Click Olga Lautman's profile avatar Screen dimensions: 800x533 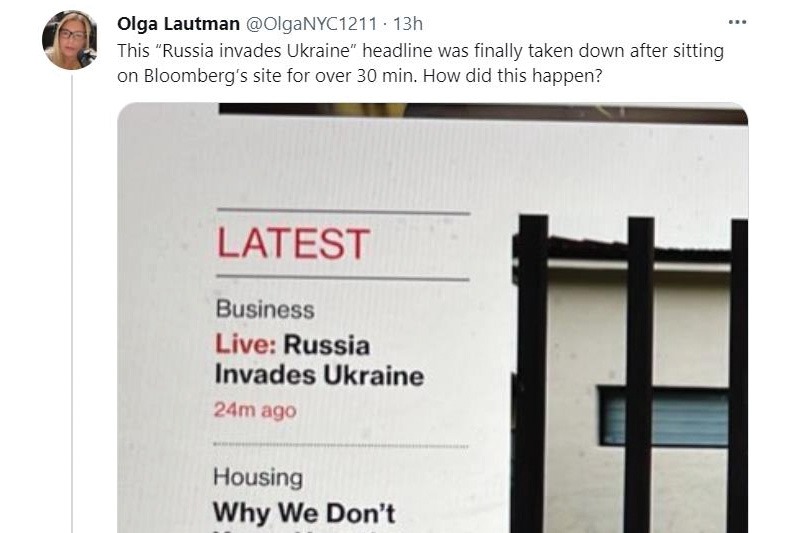click(69, 40)
